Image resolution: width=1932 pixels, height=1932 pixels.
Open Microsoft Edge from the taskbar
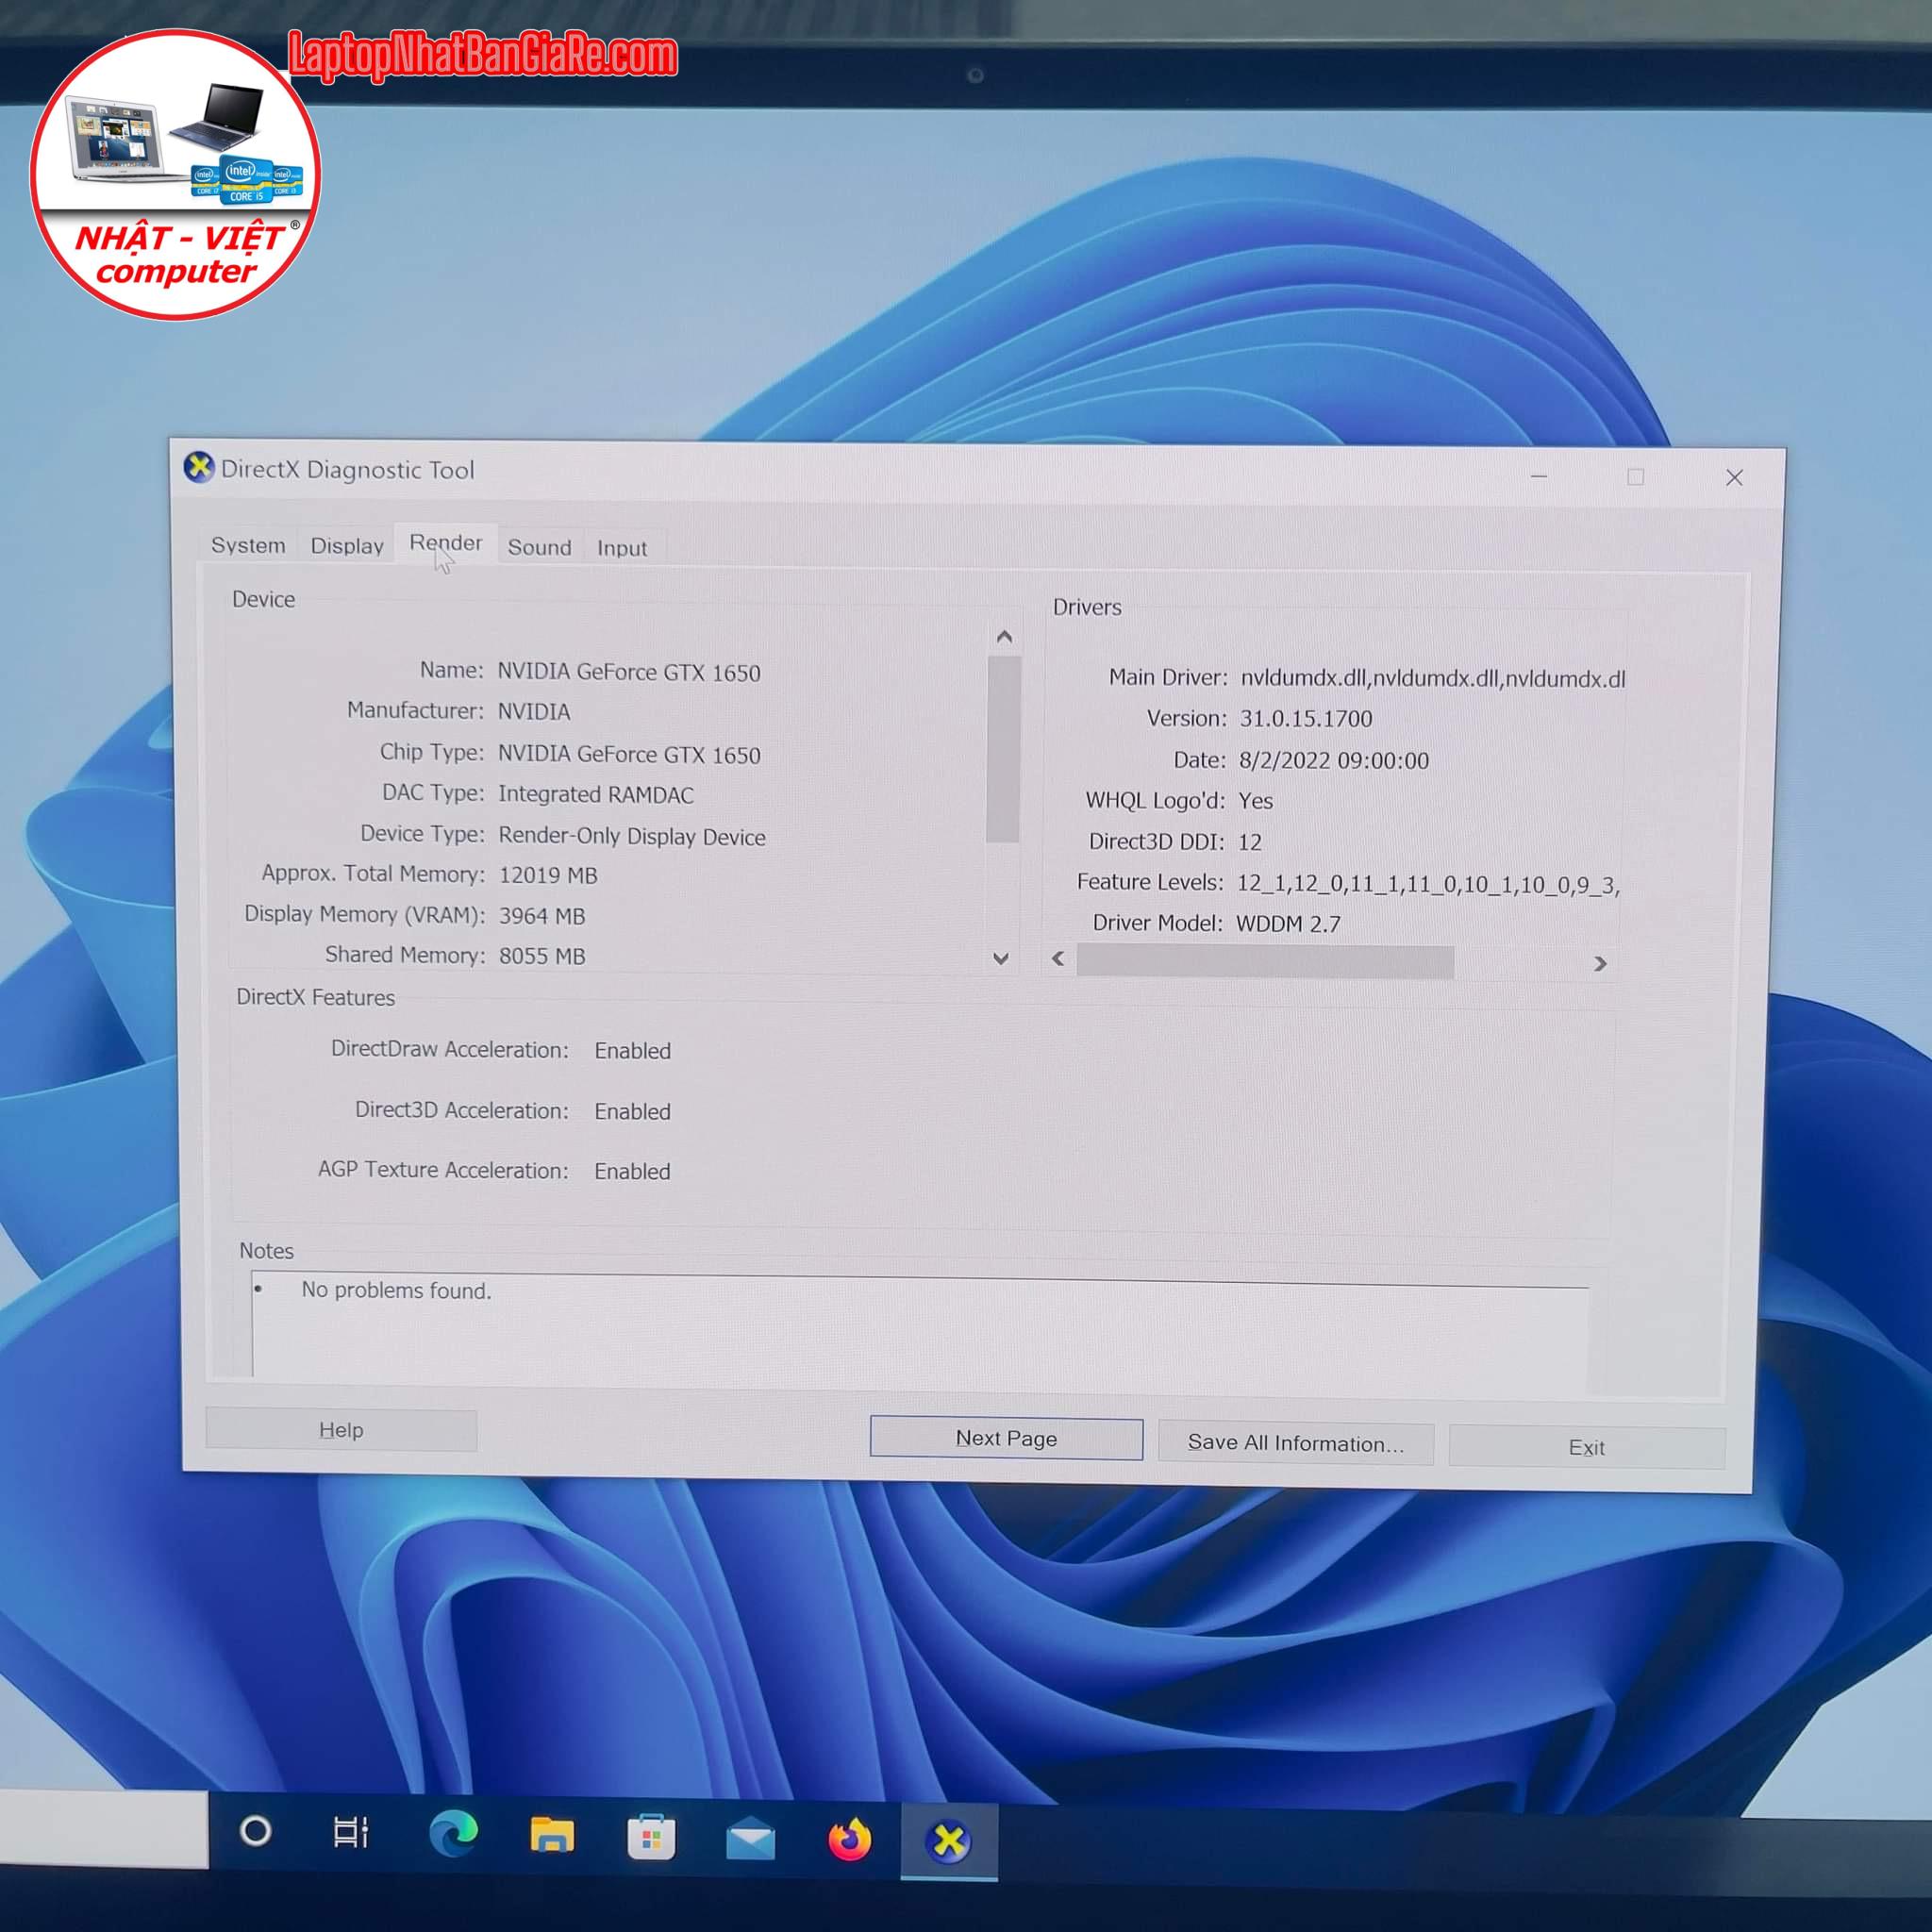click(453, 1834)
